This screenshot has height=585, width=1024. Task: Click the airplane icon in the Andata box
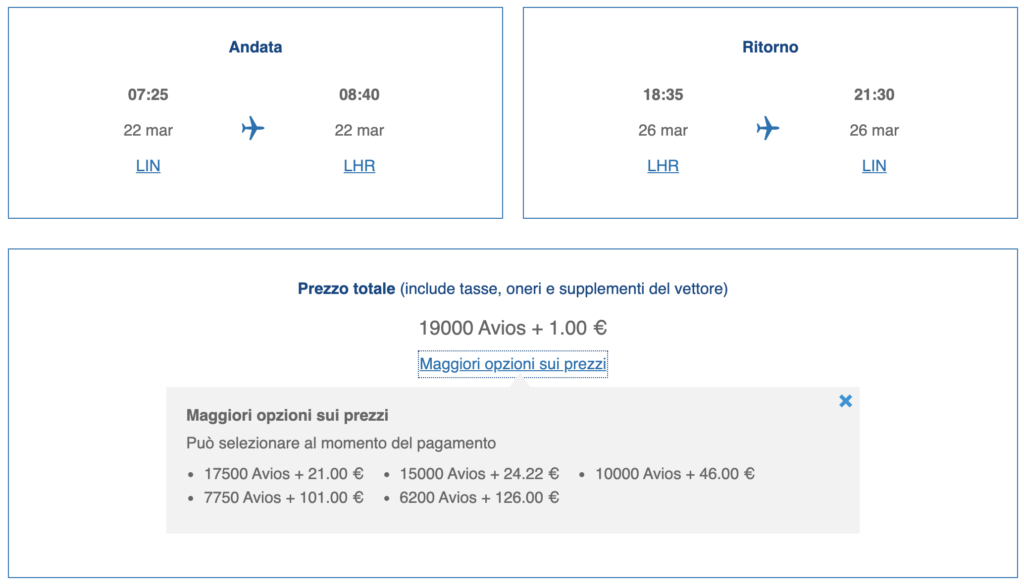pos(253,128)
